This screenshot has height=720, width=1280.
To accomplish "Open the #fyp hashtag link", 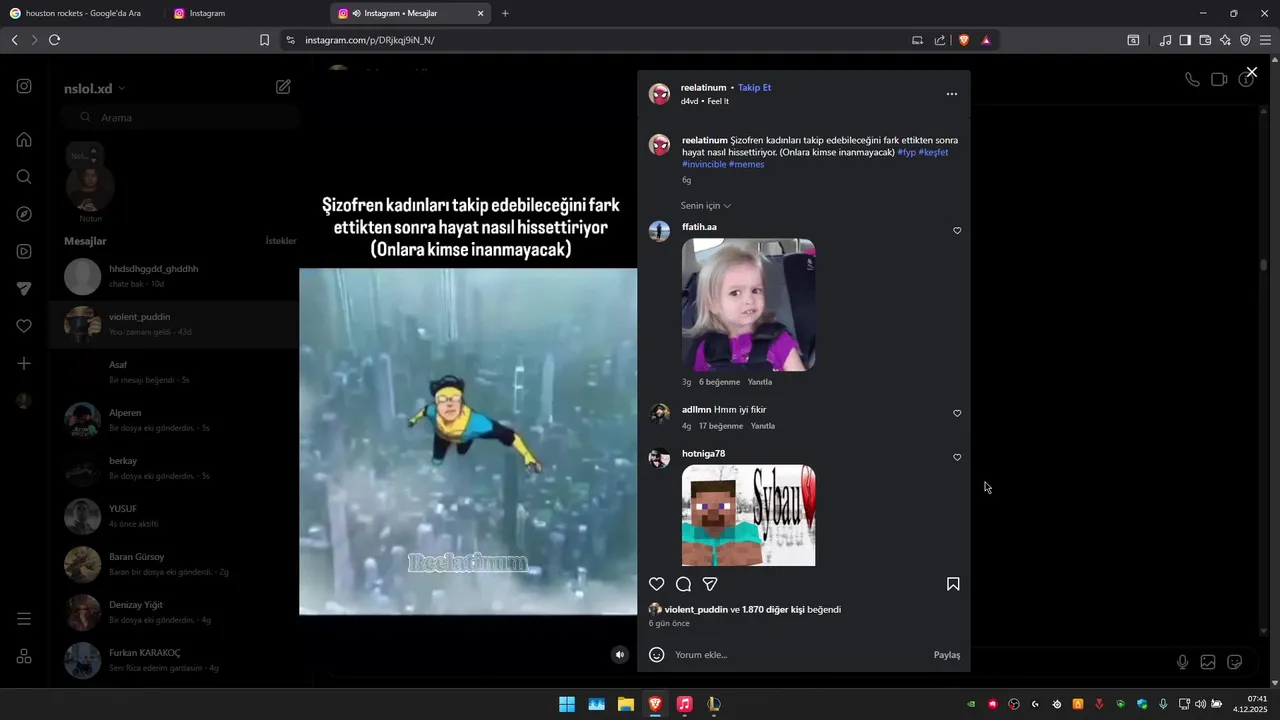I will [906, 152].
